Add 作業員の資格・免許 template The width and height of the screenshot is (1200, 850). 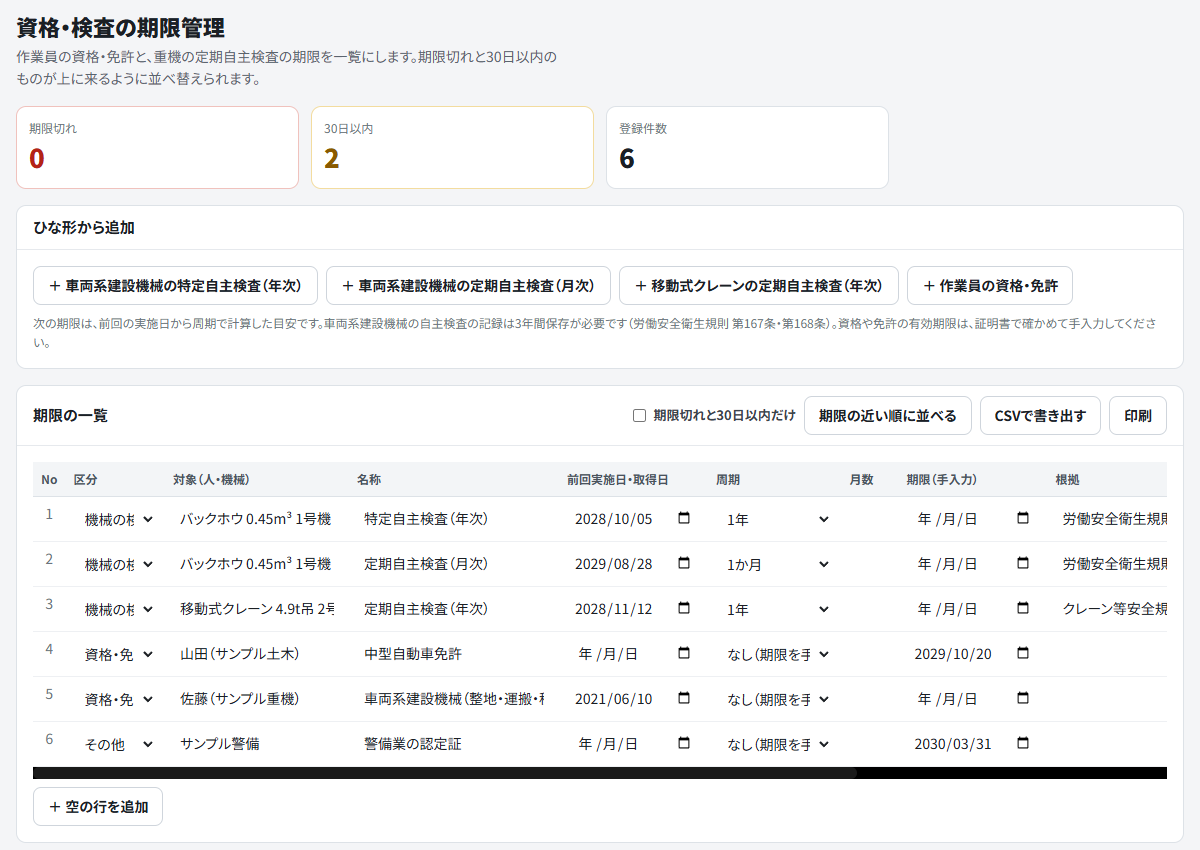pyautogui.click(x=990, y=285)
